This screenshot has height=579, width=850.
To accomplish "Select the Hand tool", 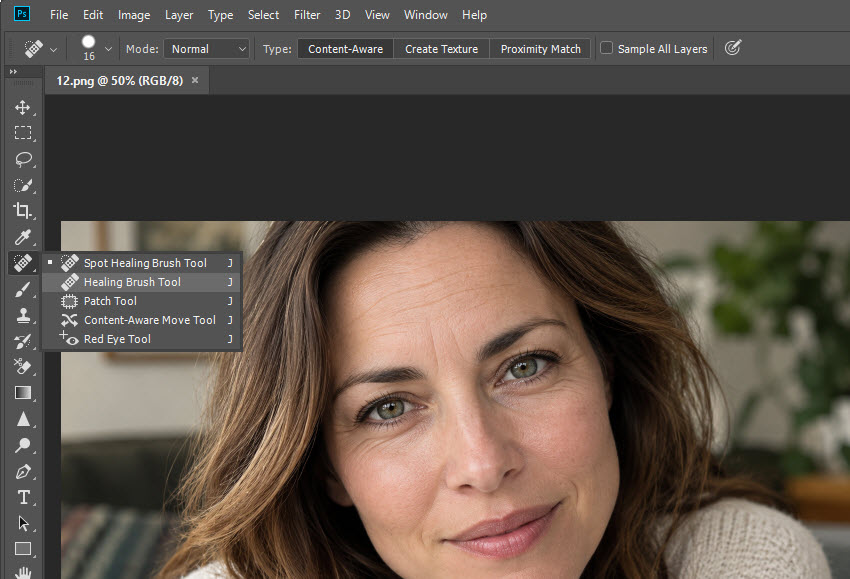I will pyautogui.click(x=23, y=572).
